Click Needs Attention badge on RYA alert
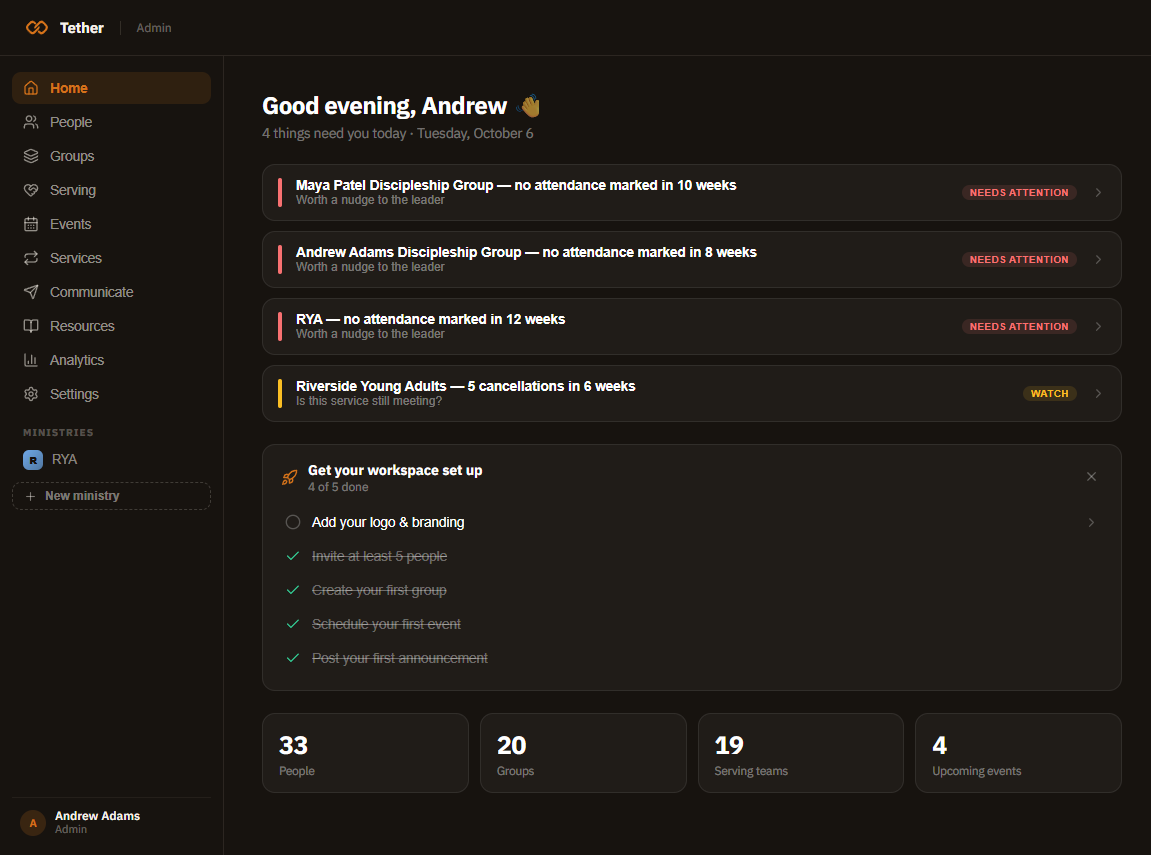 pyautogui.click(x=1019, y=327)
